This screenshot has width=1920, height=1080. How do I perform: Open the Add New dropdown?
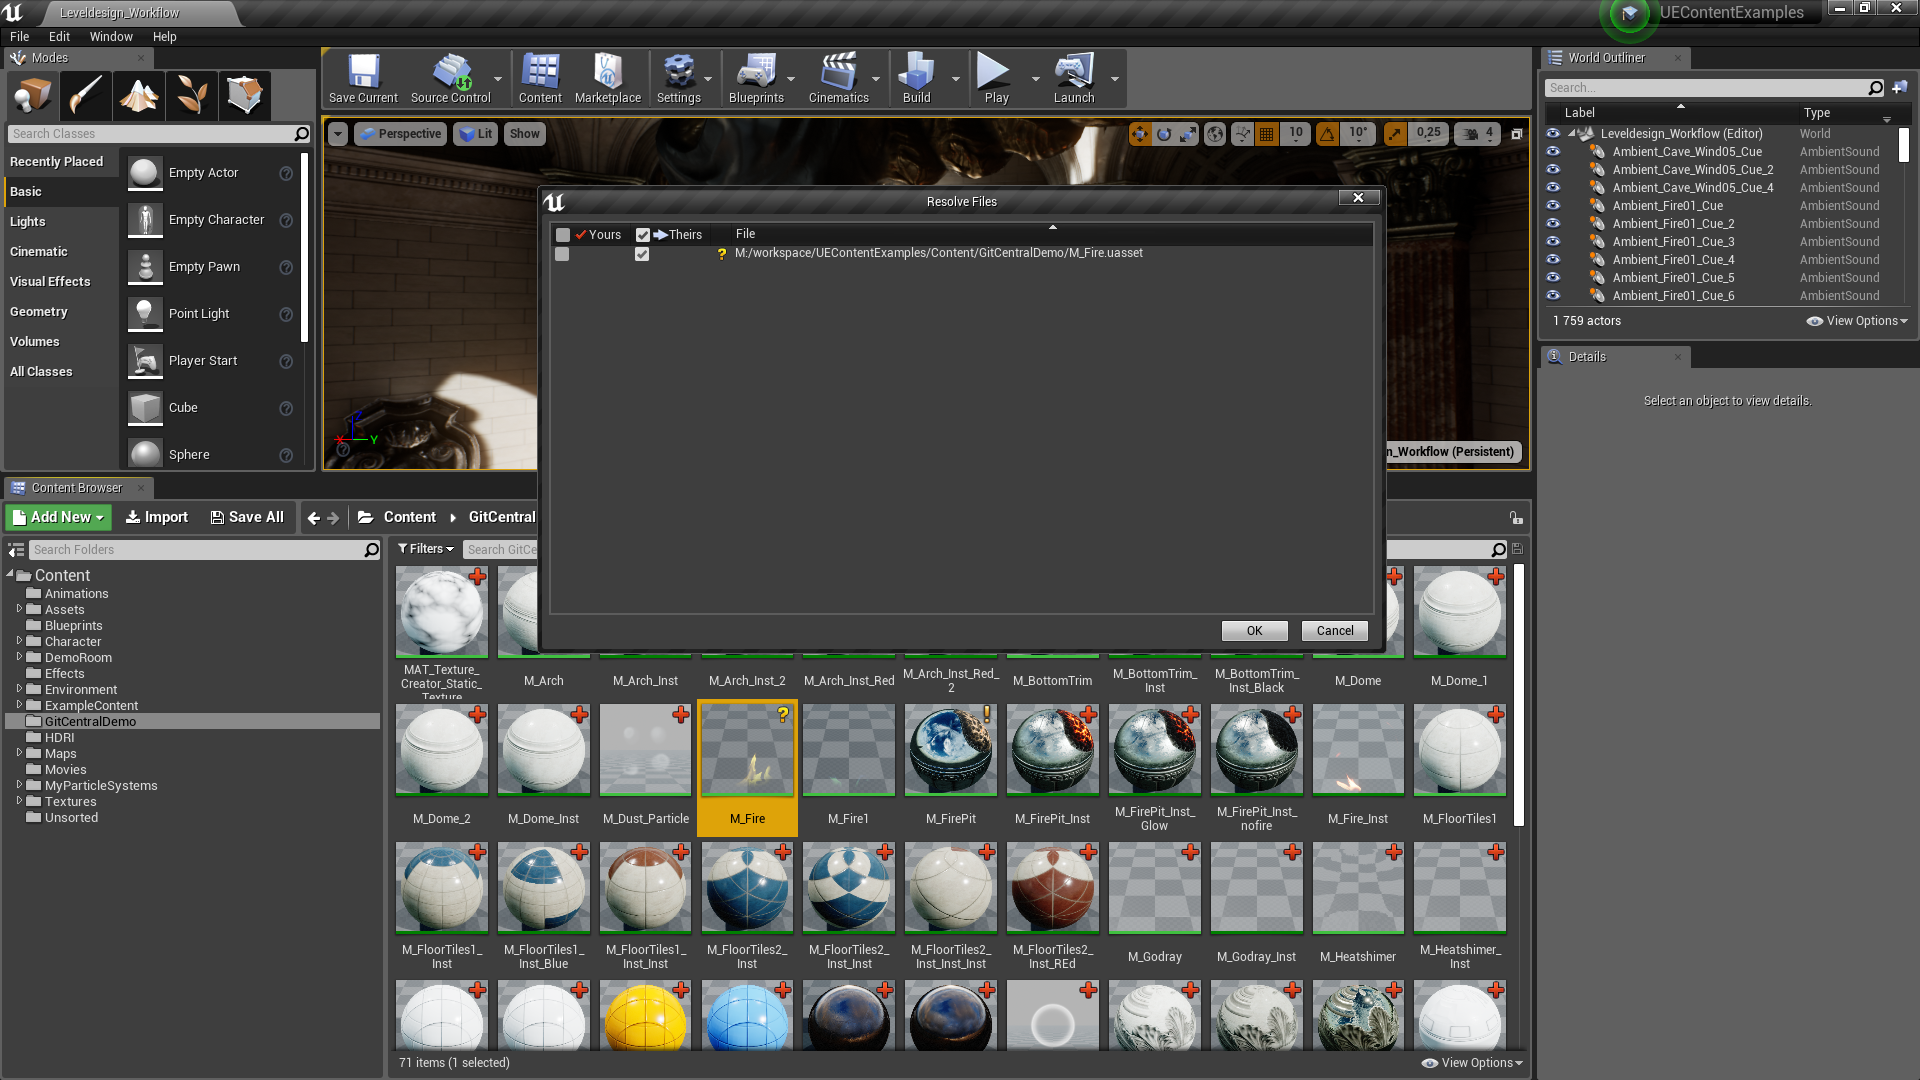59,517
